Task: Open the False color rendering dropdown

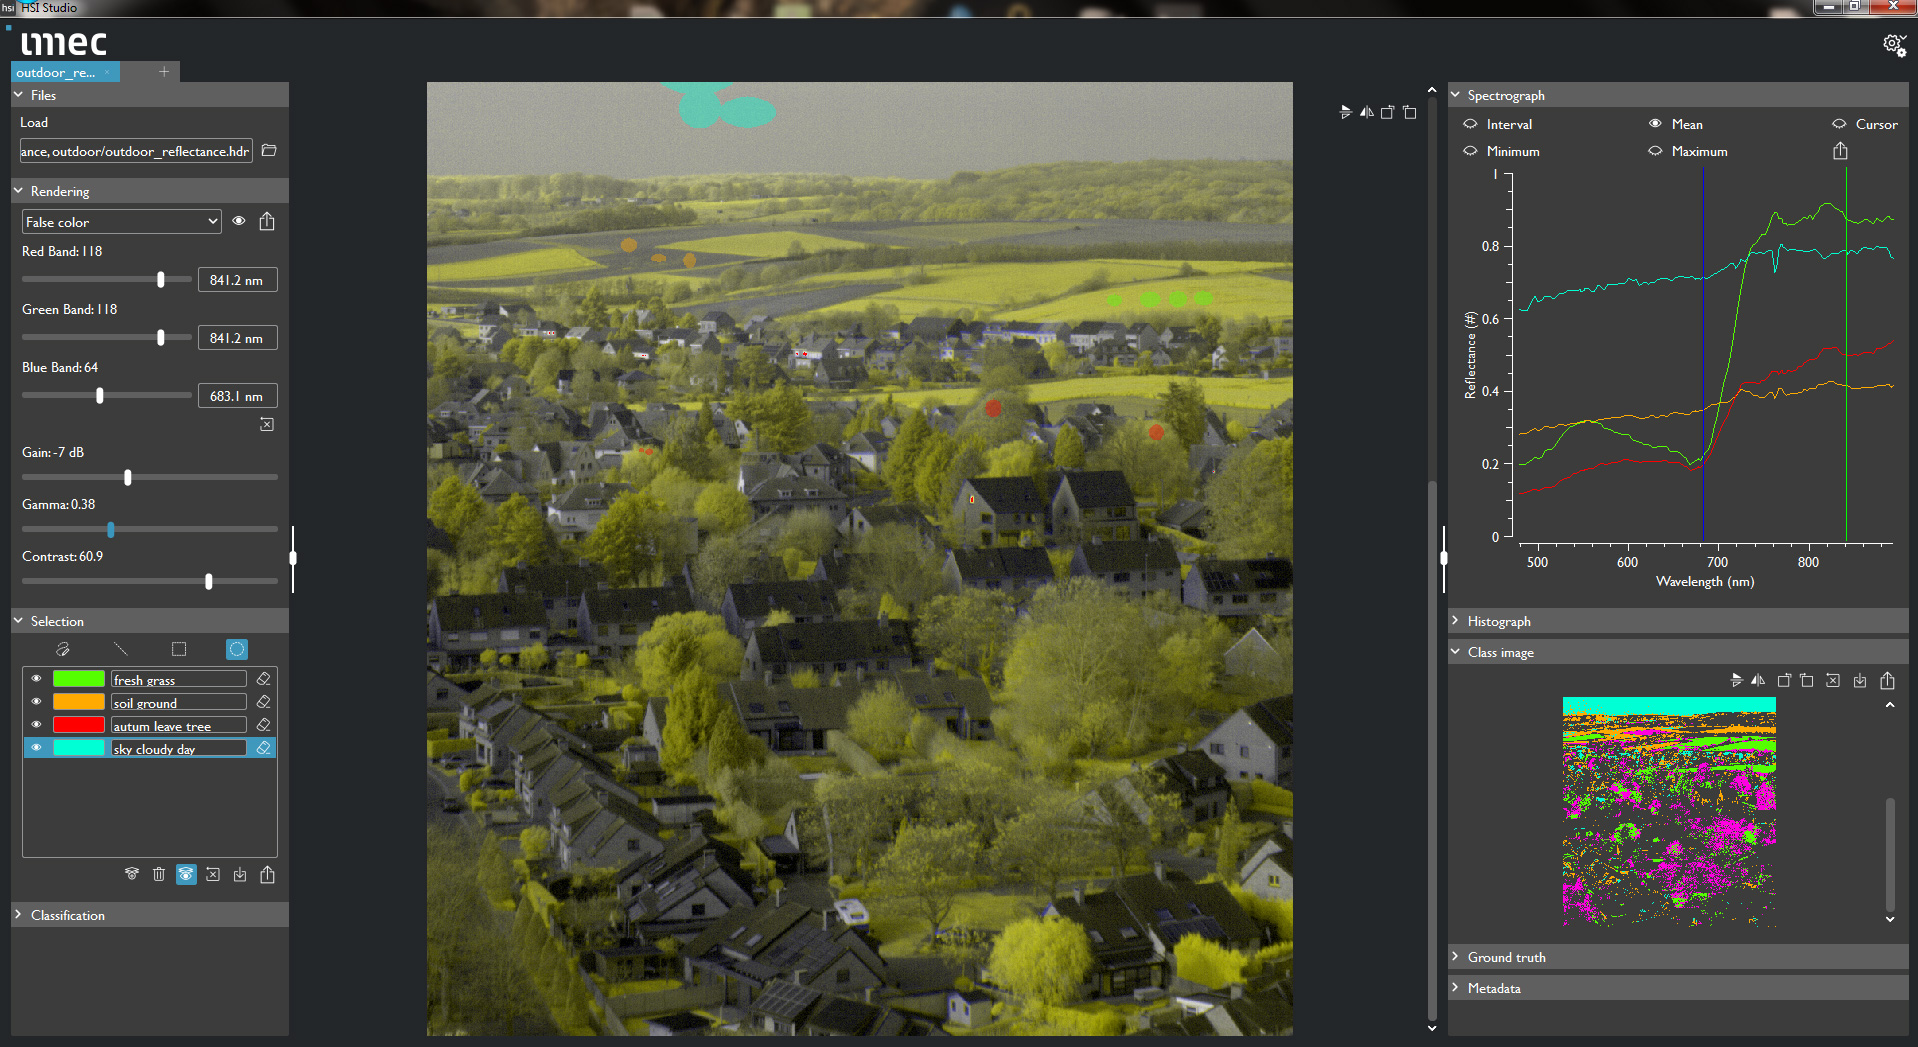Action: pos(120,221)
